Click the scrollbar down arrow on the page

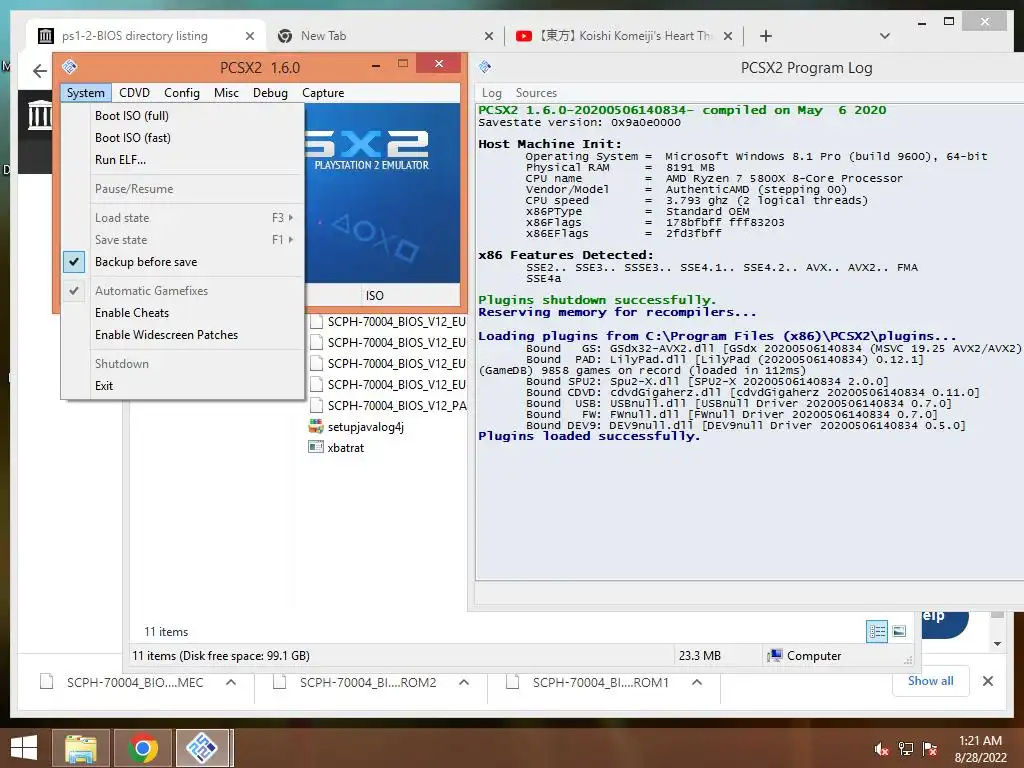(997, 644)
